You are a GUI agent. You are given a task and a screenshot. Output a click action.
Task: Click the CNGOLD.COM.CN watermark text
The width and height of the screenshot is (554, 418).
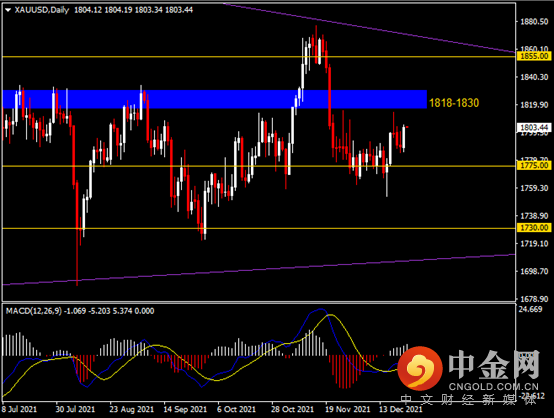tap(493, 387)
